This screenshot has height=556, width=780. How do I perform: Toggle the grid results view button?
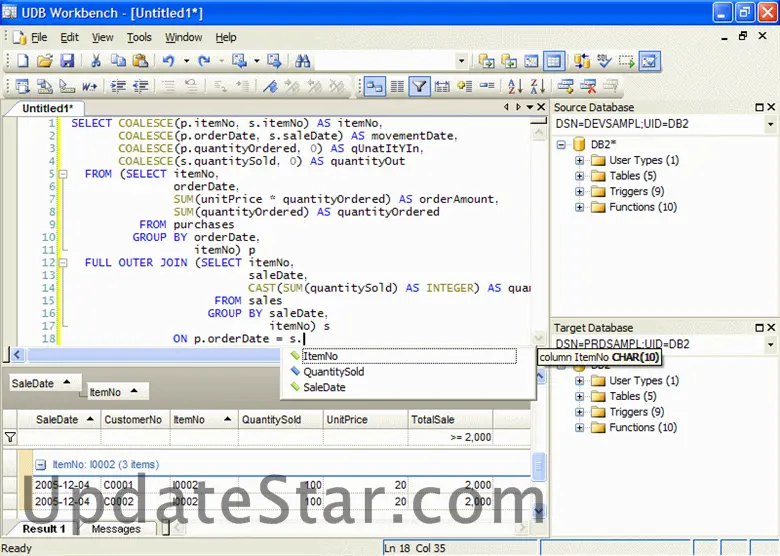point(554,61)
